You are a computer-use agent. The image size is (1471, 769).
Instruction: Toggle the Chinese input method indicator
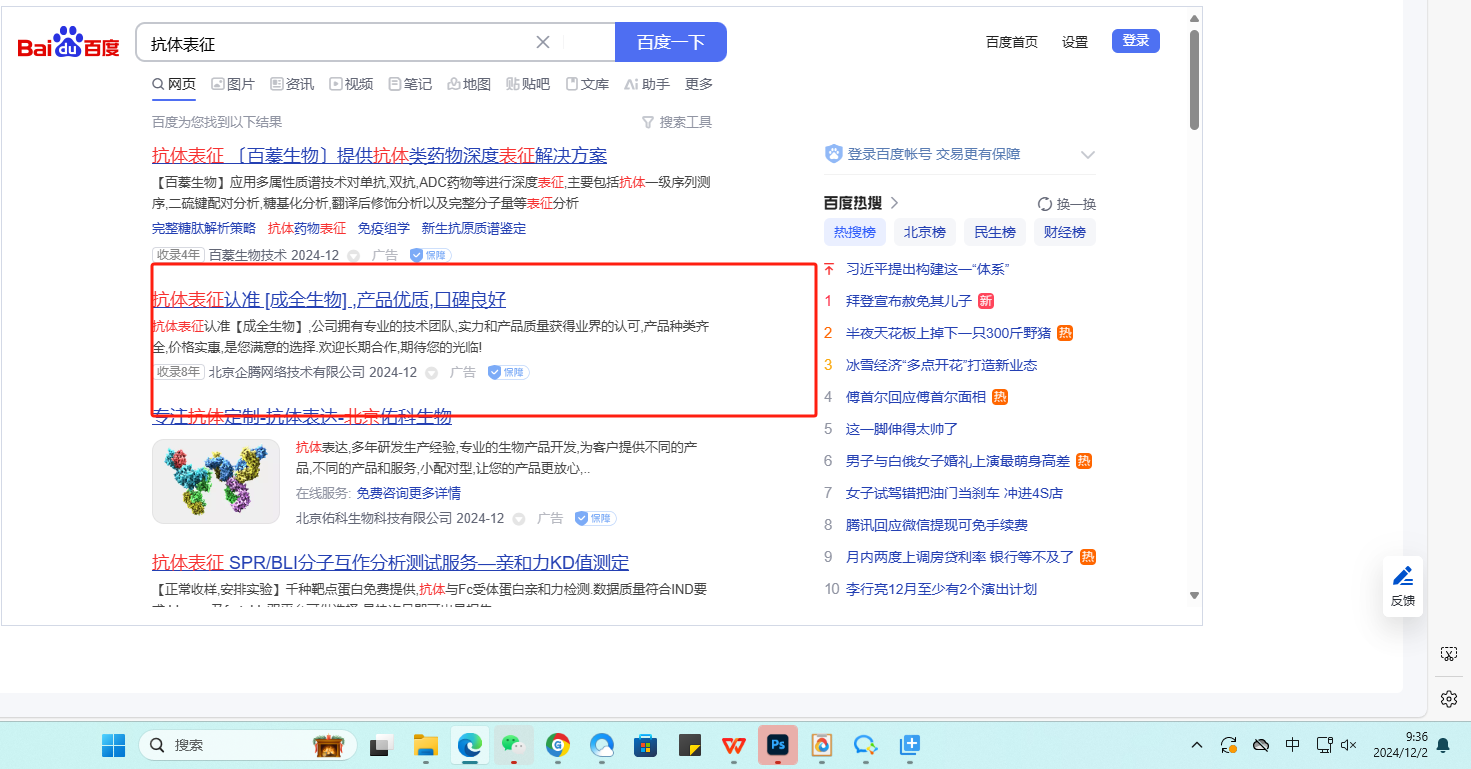pyautogui.click(x=1292, y=745)
